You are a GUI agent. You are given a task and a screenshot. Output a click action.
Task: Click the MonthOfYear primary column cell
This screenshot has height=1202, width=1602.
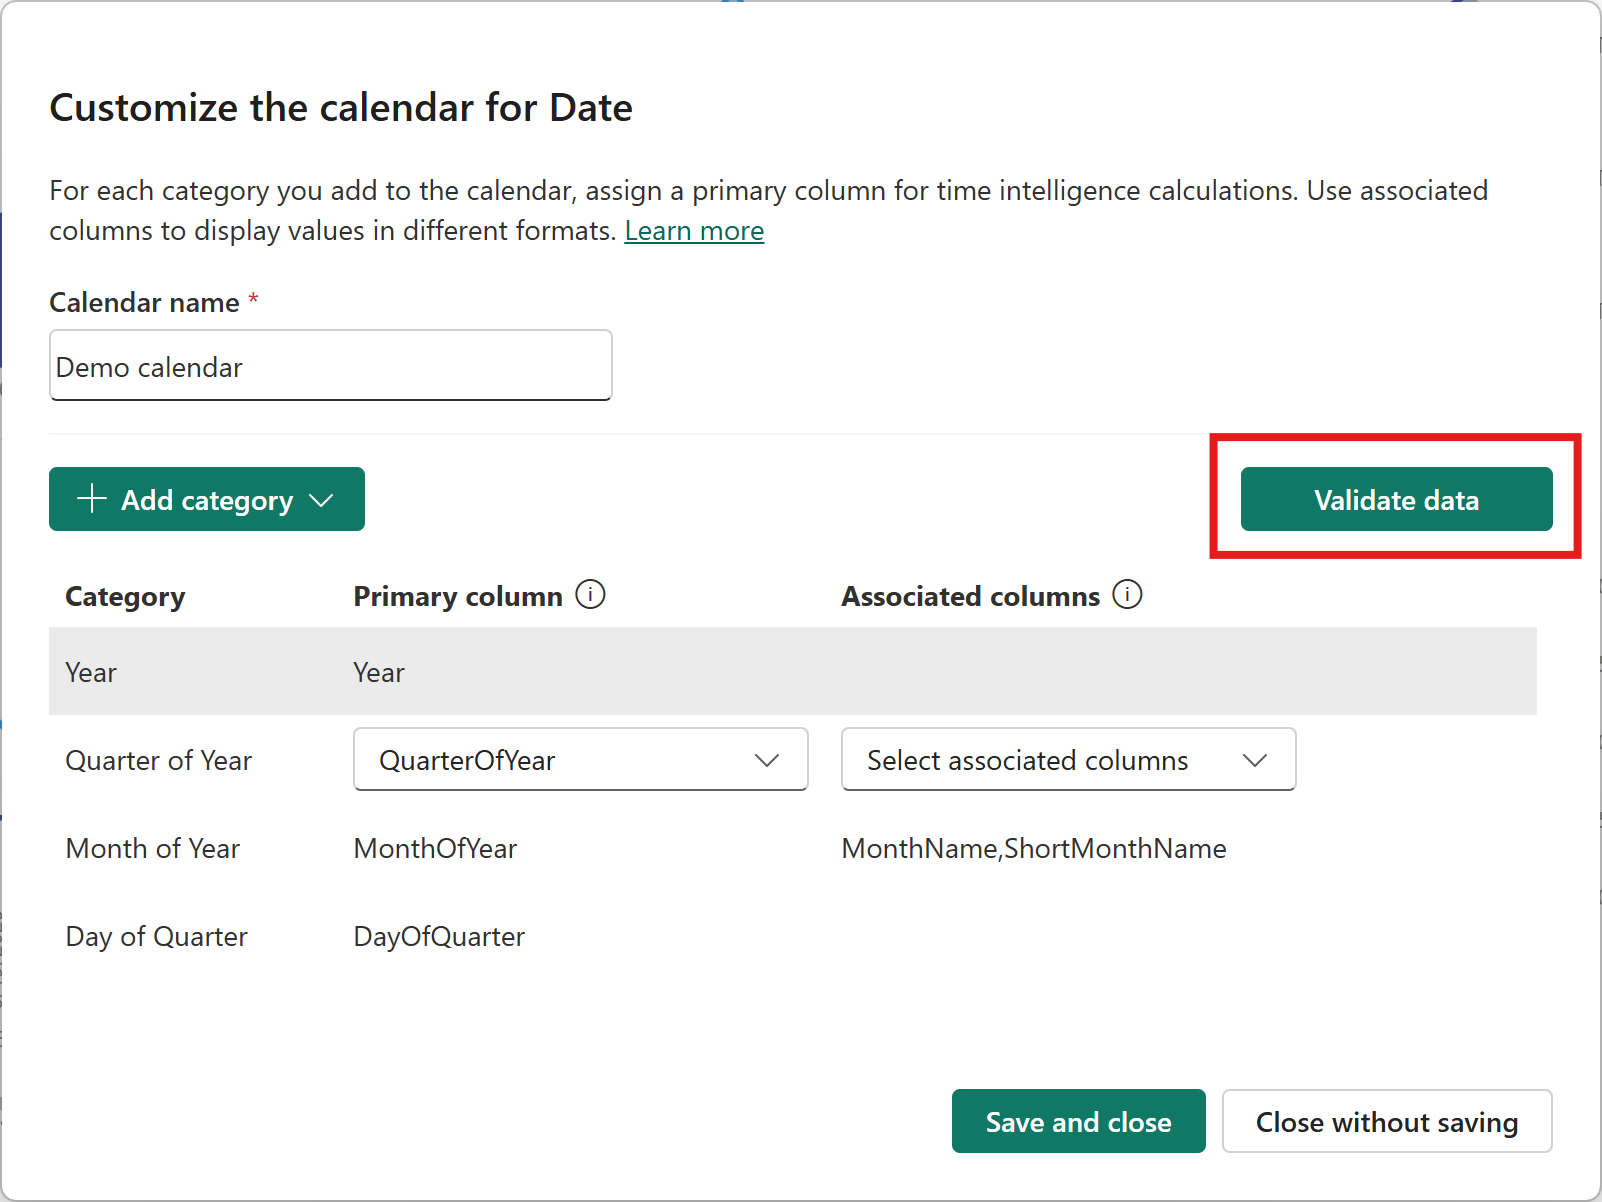435,848
